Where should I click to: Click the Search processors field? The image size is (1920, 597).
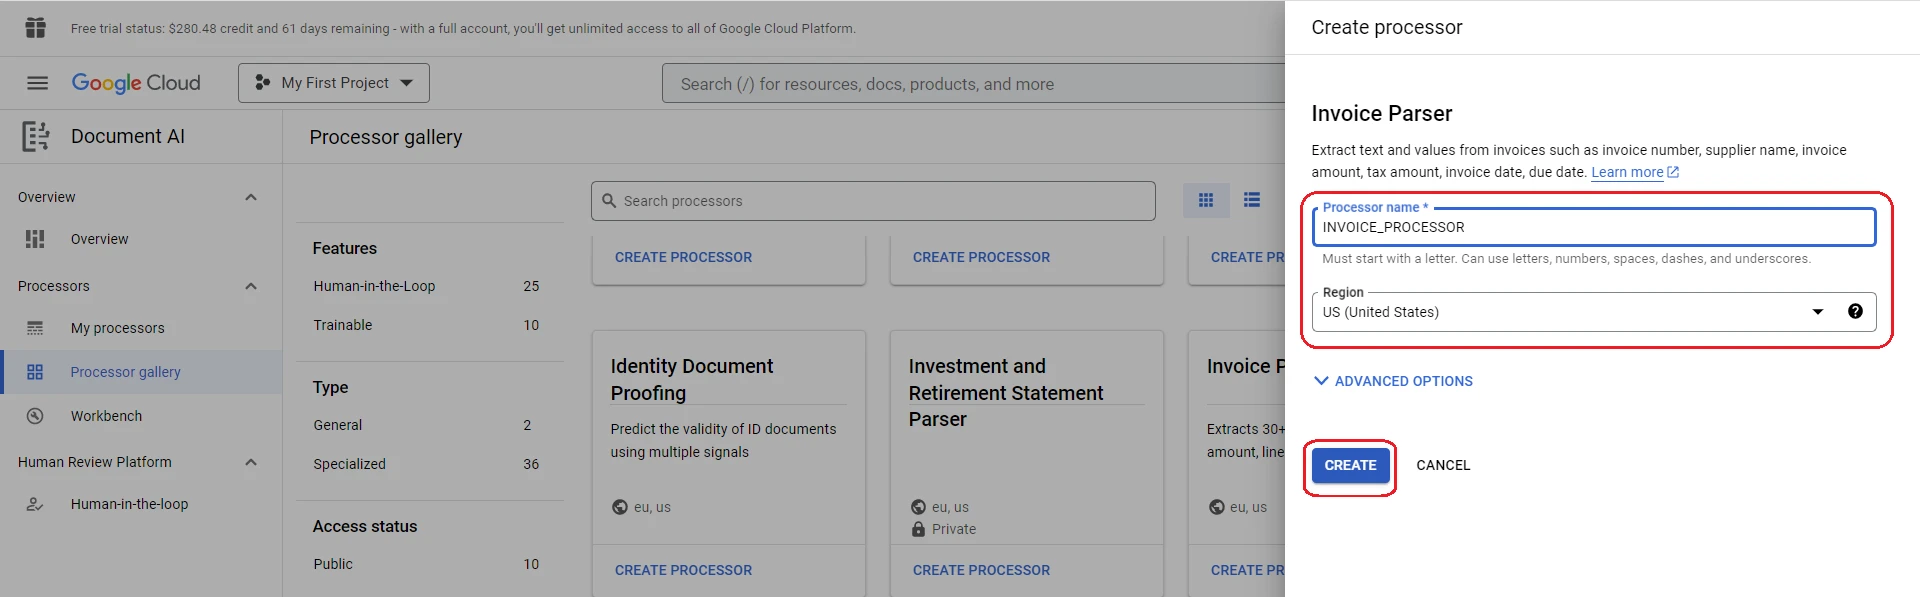(x=873, y=201)
